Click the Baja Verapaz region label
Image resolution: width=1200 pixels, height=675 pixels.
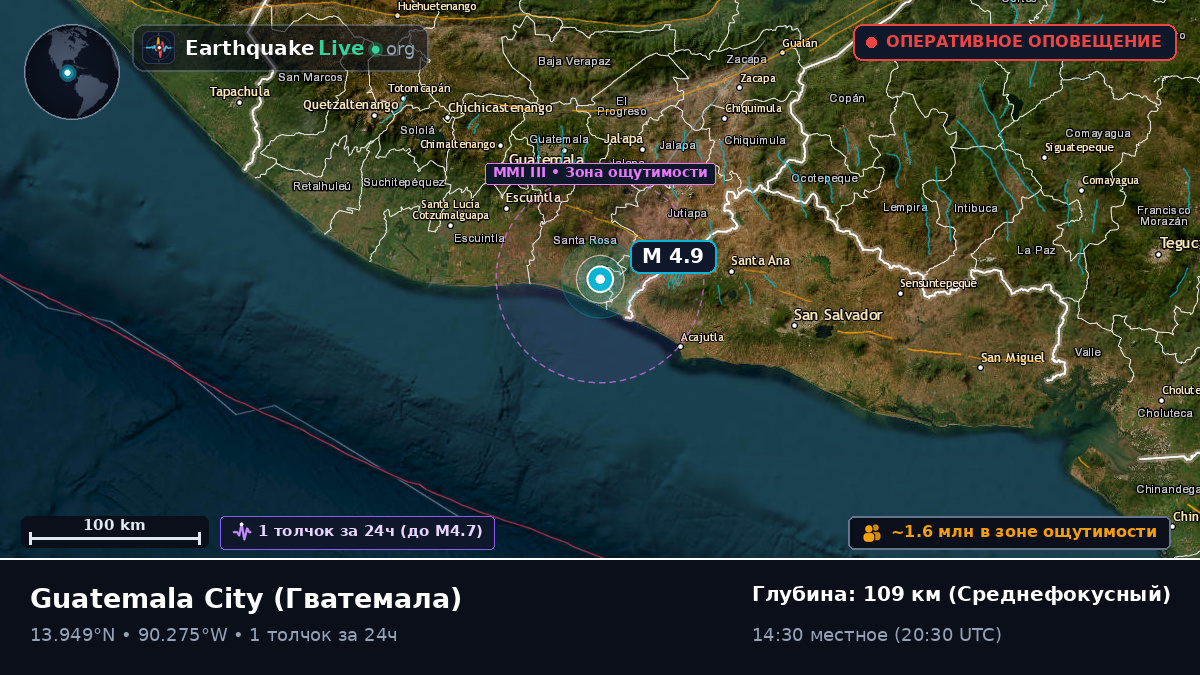[574, 61]
